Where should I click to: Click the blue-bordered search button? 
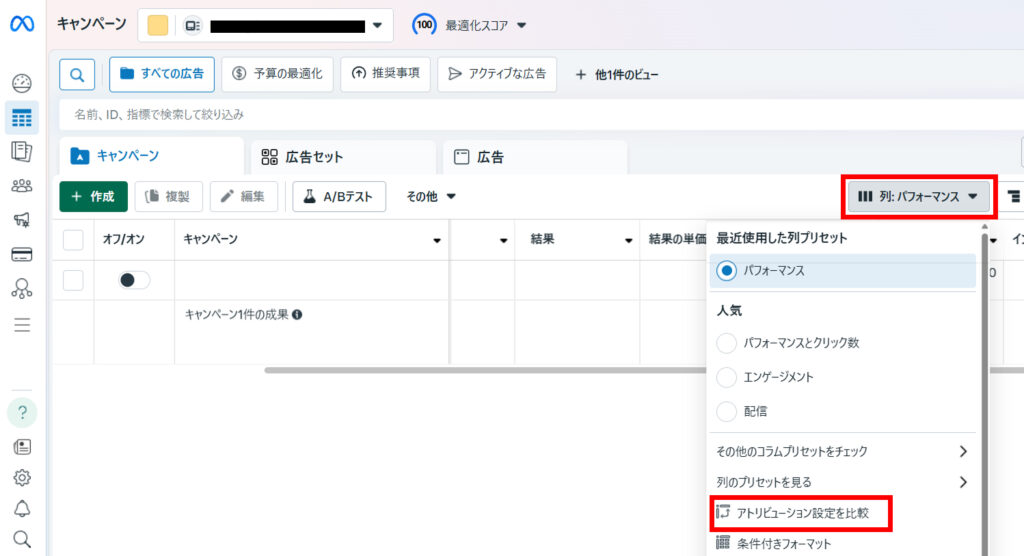(77, 74)
